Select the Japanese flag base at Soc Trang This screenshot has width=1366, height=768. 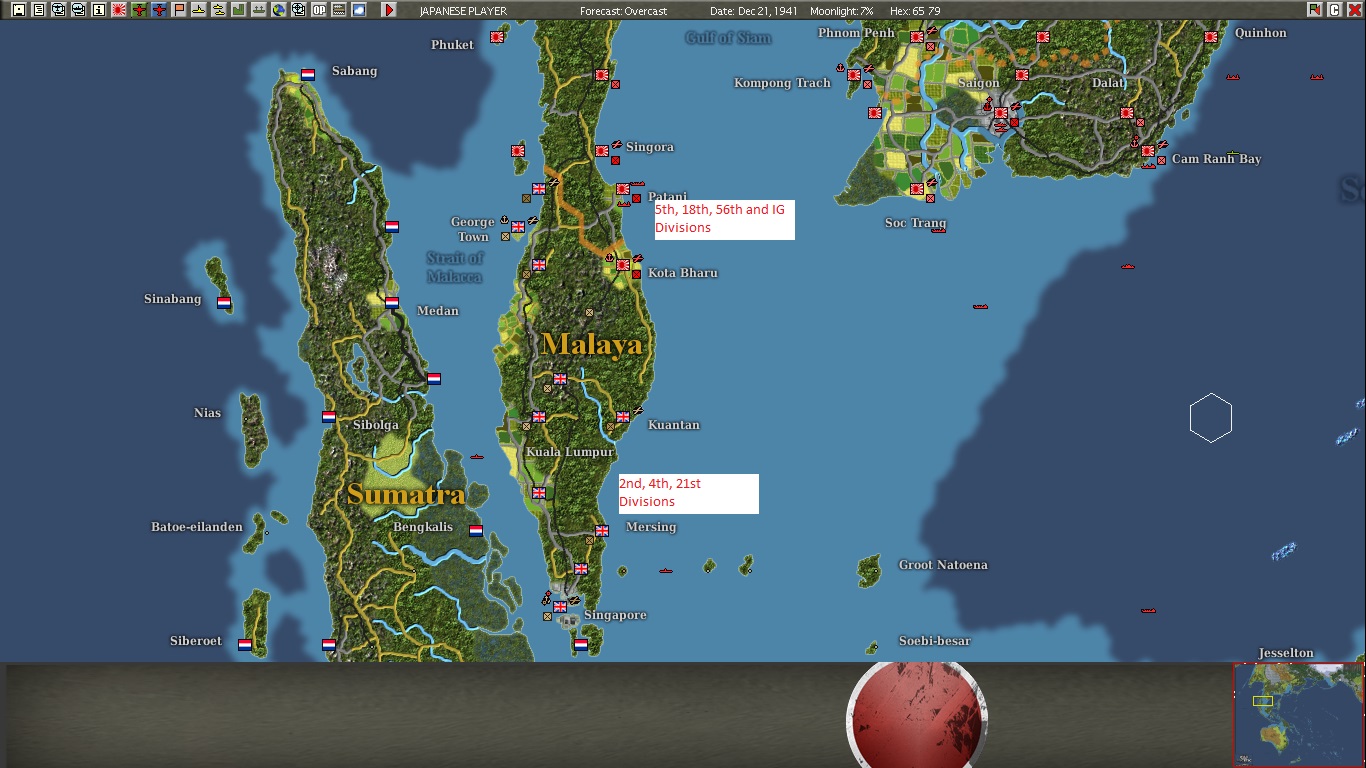(x=917, y=189)
